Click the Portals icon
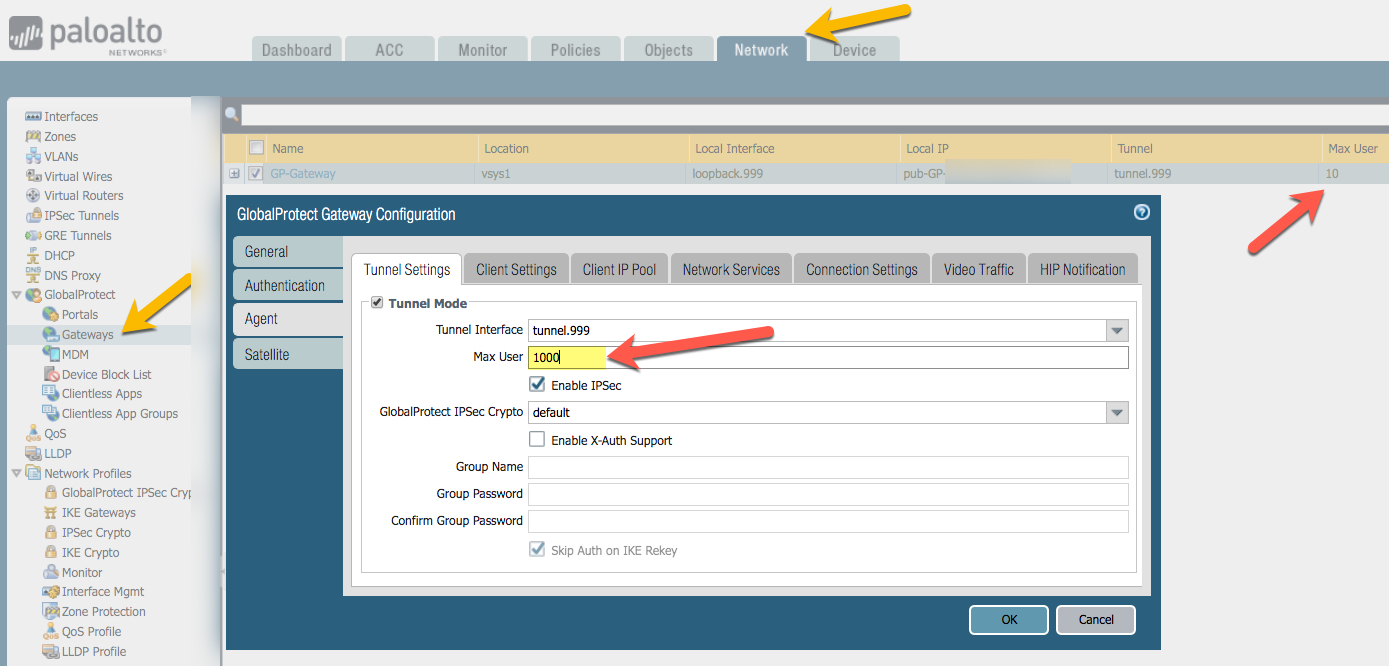The width and height of the screenshot is (1389, 666). [51, 315]
